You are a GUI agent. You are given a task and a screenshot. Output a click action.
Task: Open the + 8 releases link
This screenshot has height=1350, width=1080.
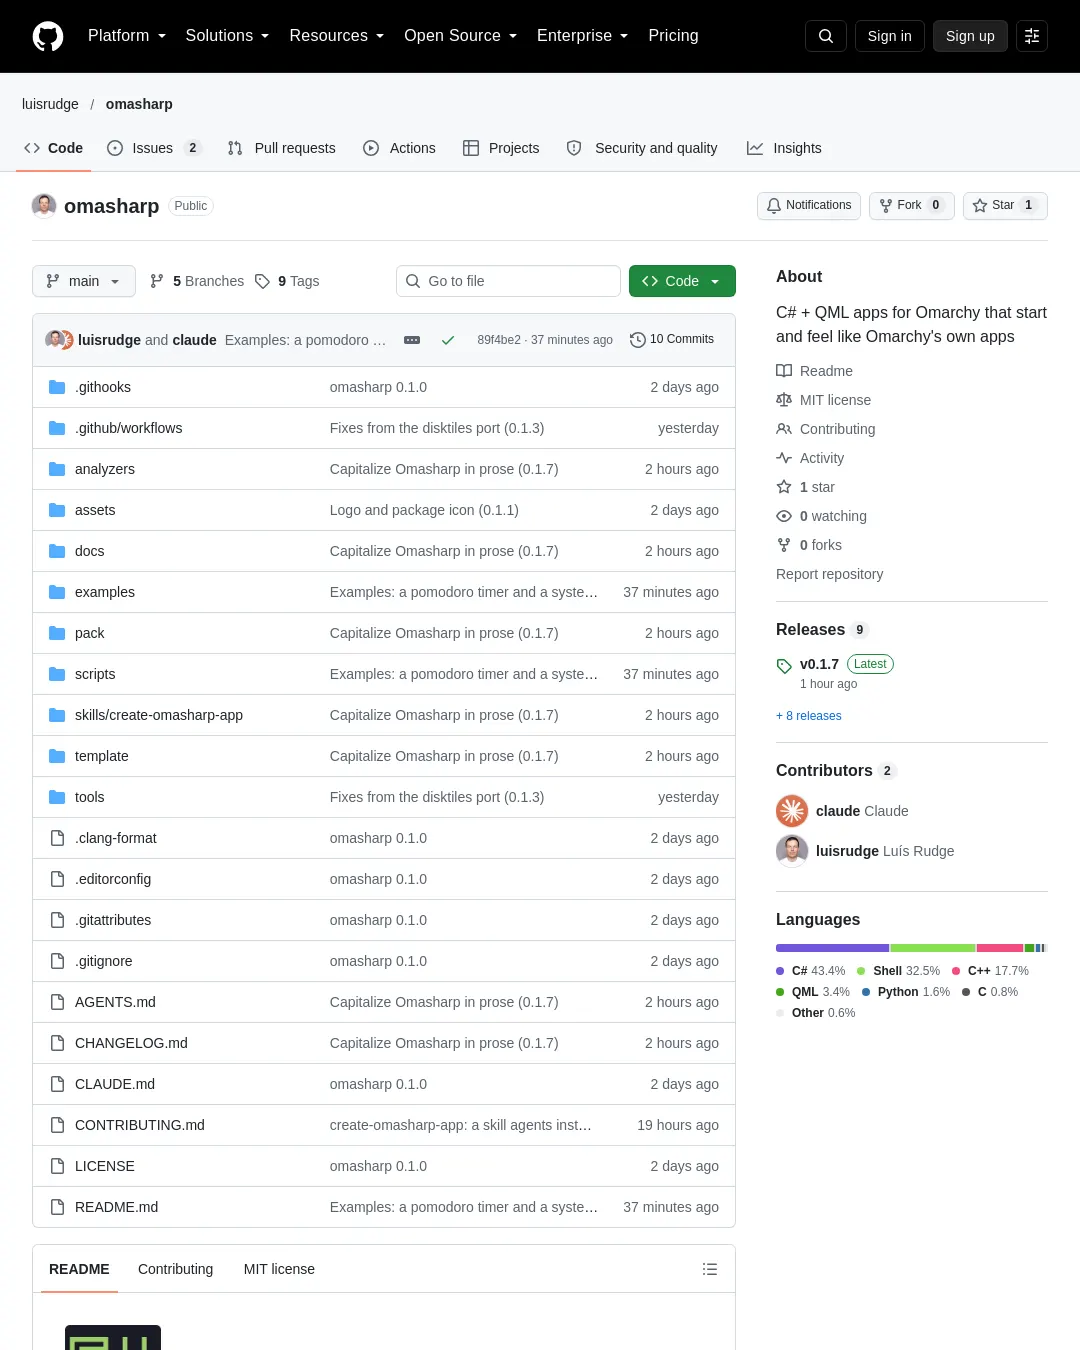click(808, 716)
